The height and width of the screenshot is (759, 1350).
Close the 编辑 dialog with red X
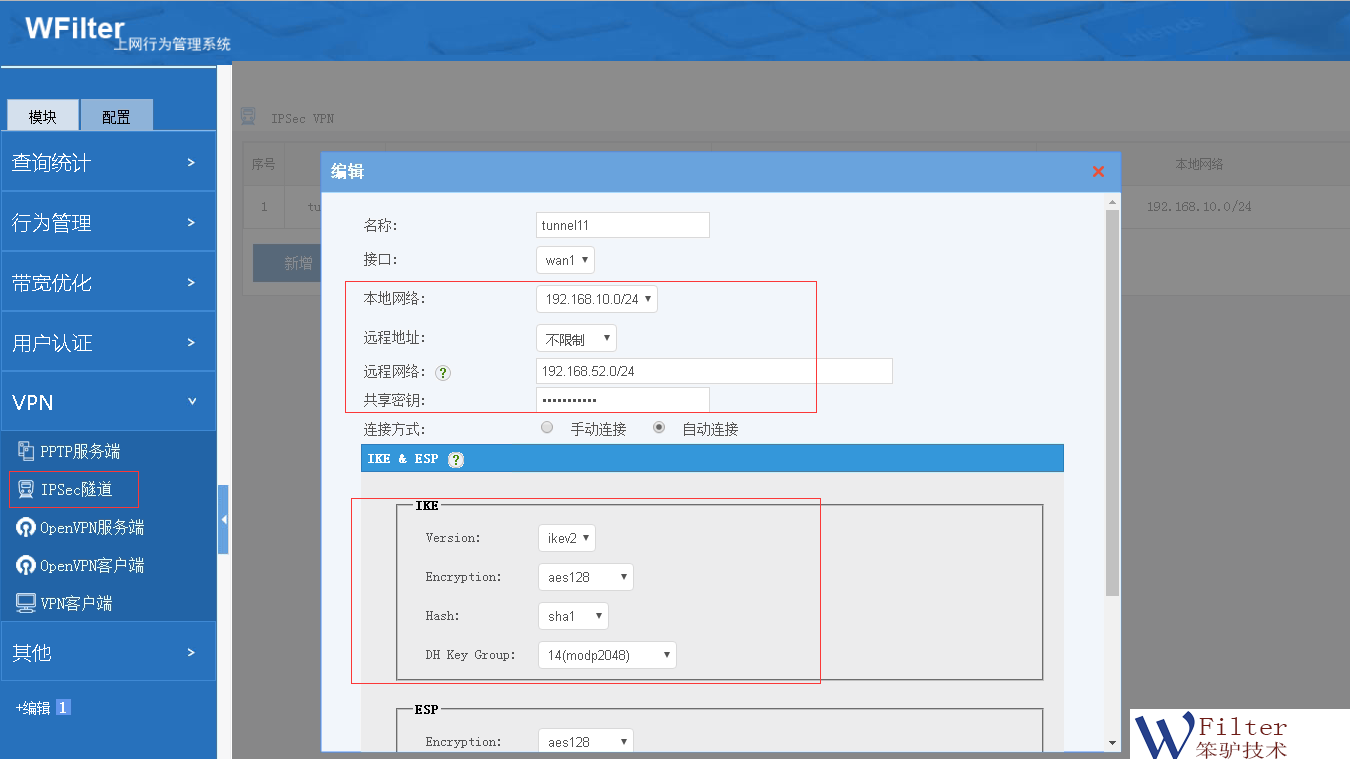1098,171
